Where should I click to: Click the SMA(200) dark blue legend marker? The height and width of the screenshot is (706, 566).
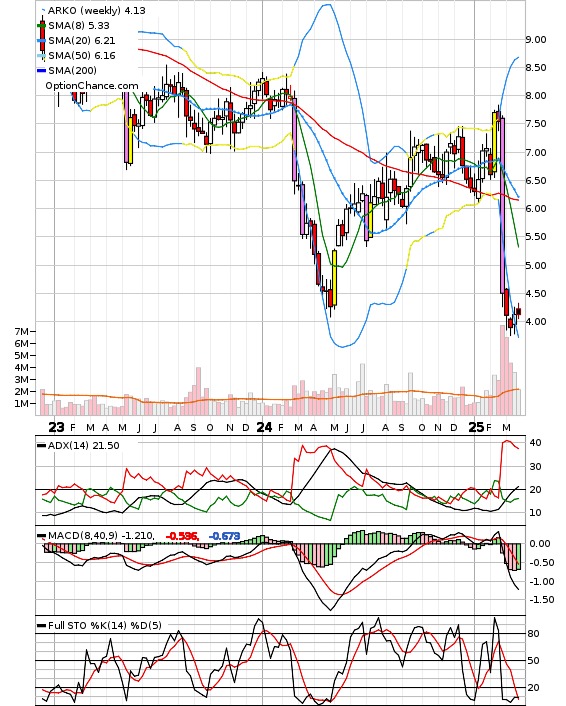(41, 71)
